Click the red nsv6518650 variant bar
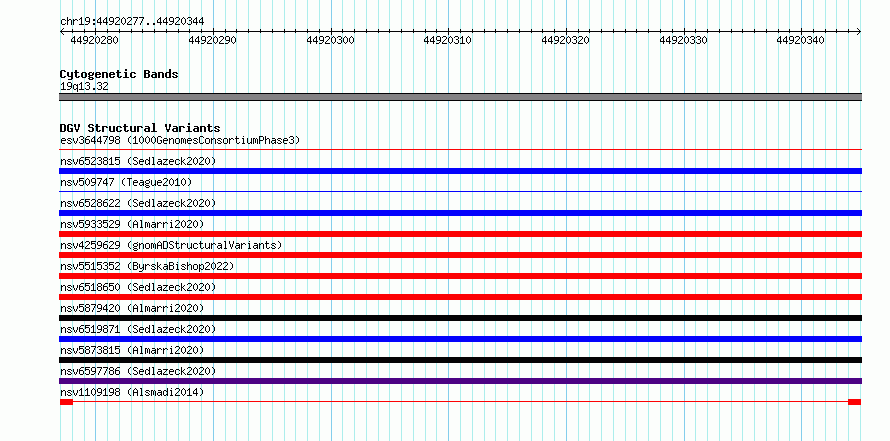890x441 pixels. click(x=460, y=297)
